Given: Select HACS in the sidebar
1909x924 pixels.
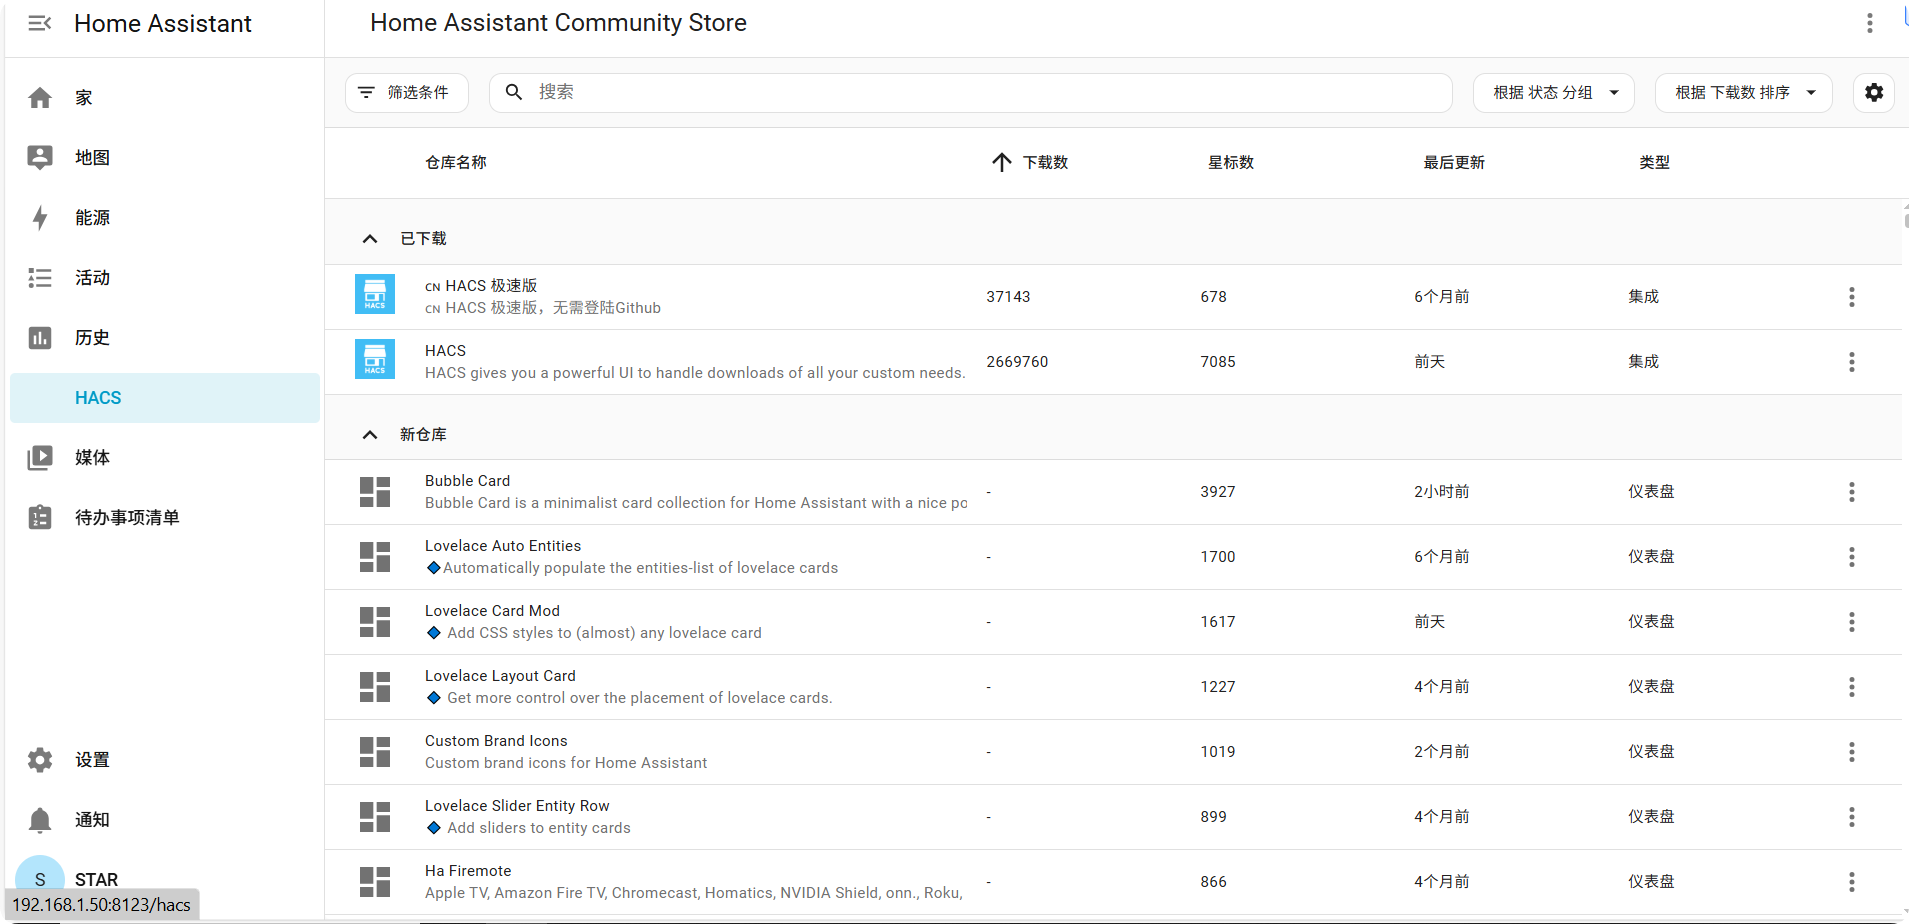Looking at the screenshot, I should [x=98, y=398].
